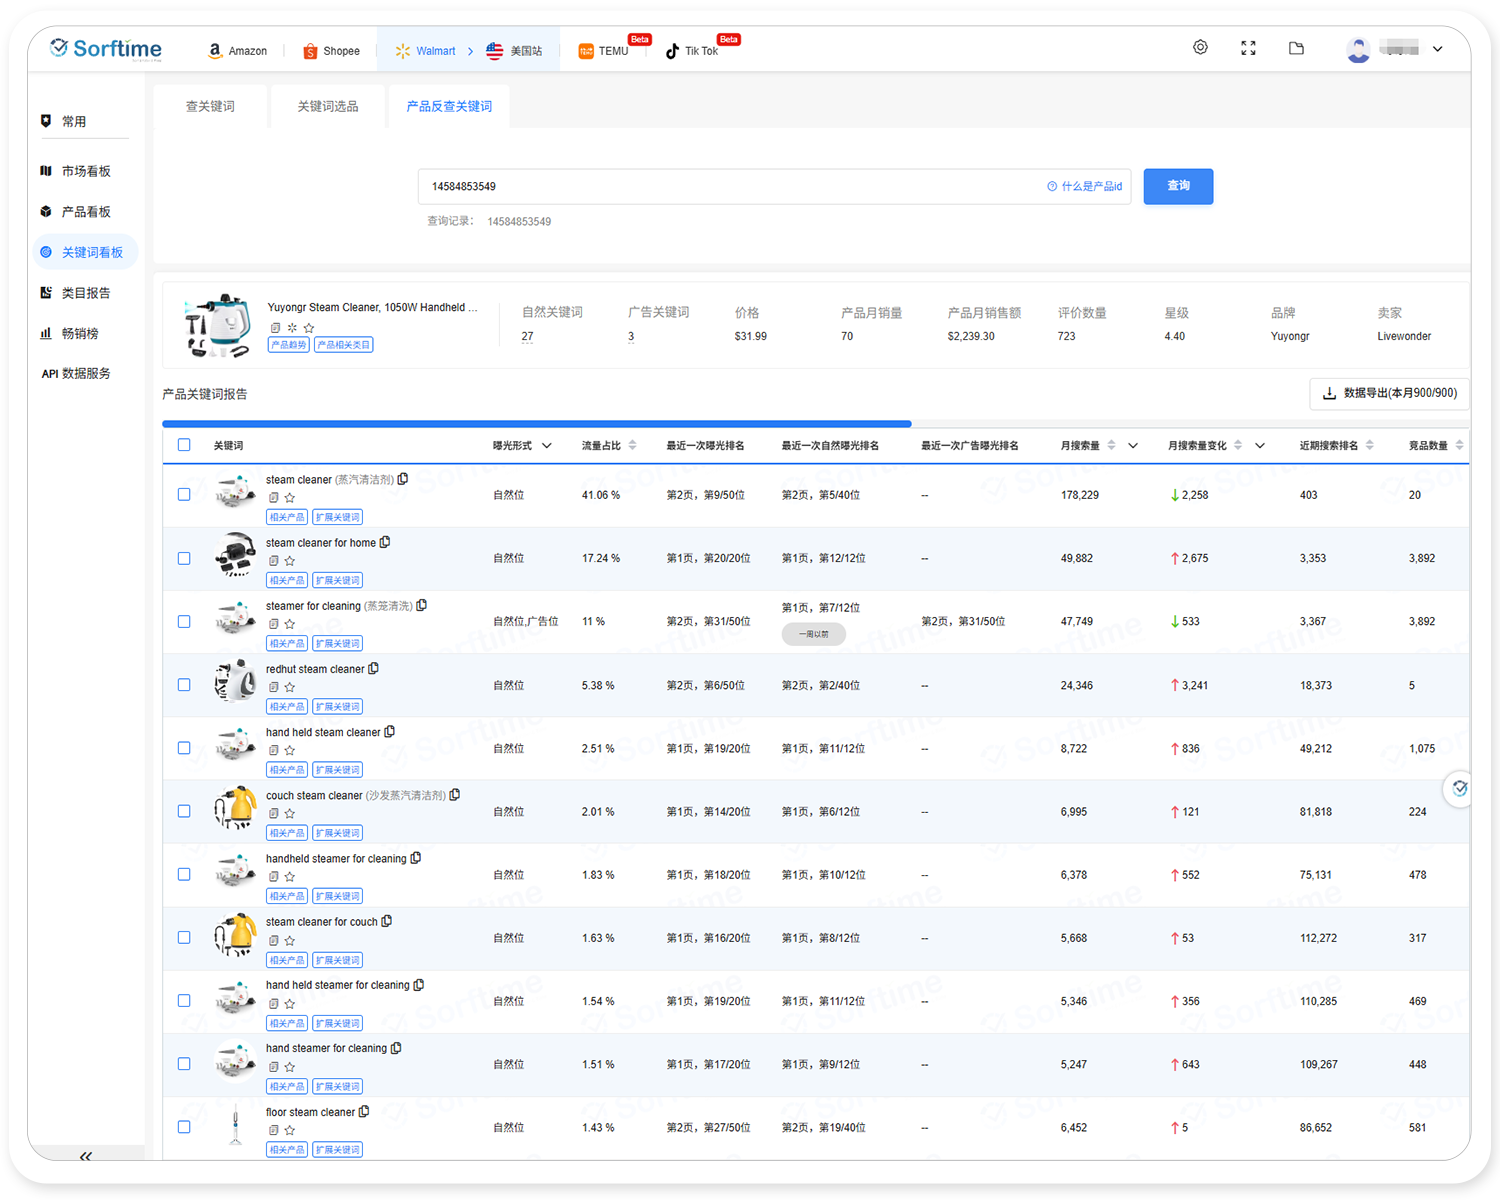This screenshot has height=1200, width=1500.
Task: Check the 'steam cleaner' row checkbox
Action: pyautogui.click(x=184, y=495)
